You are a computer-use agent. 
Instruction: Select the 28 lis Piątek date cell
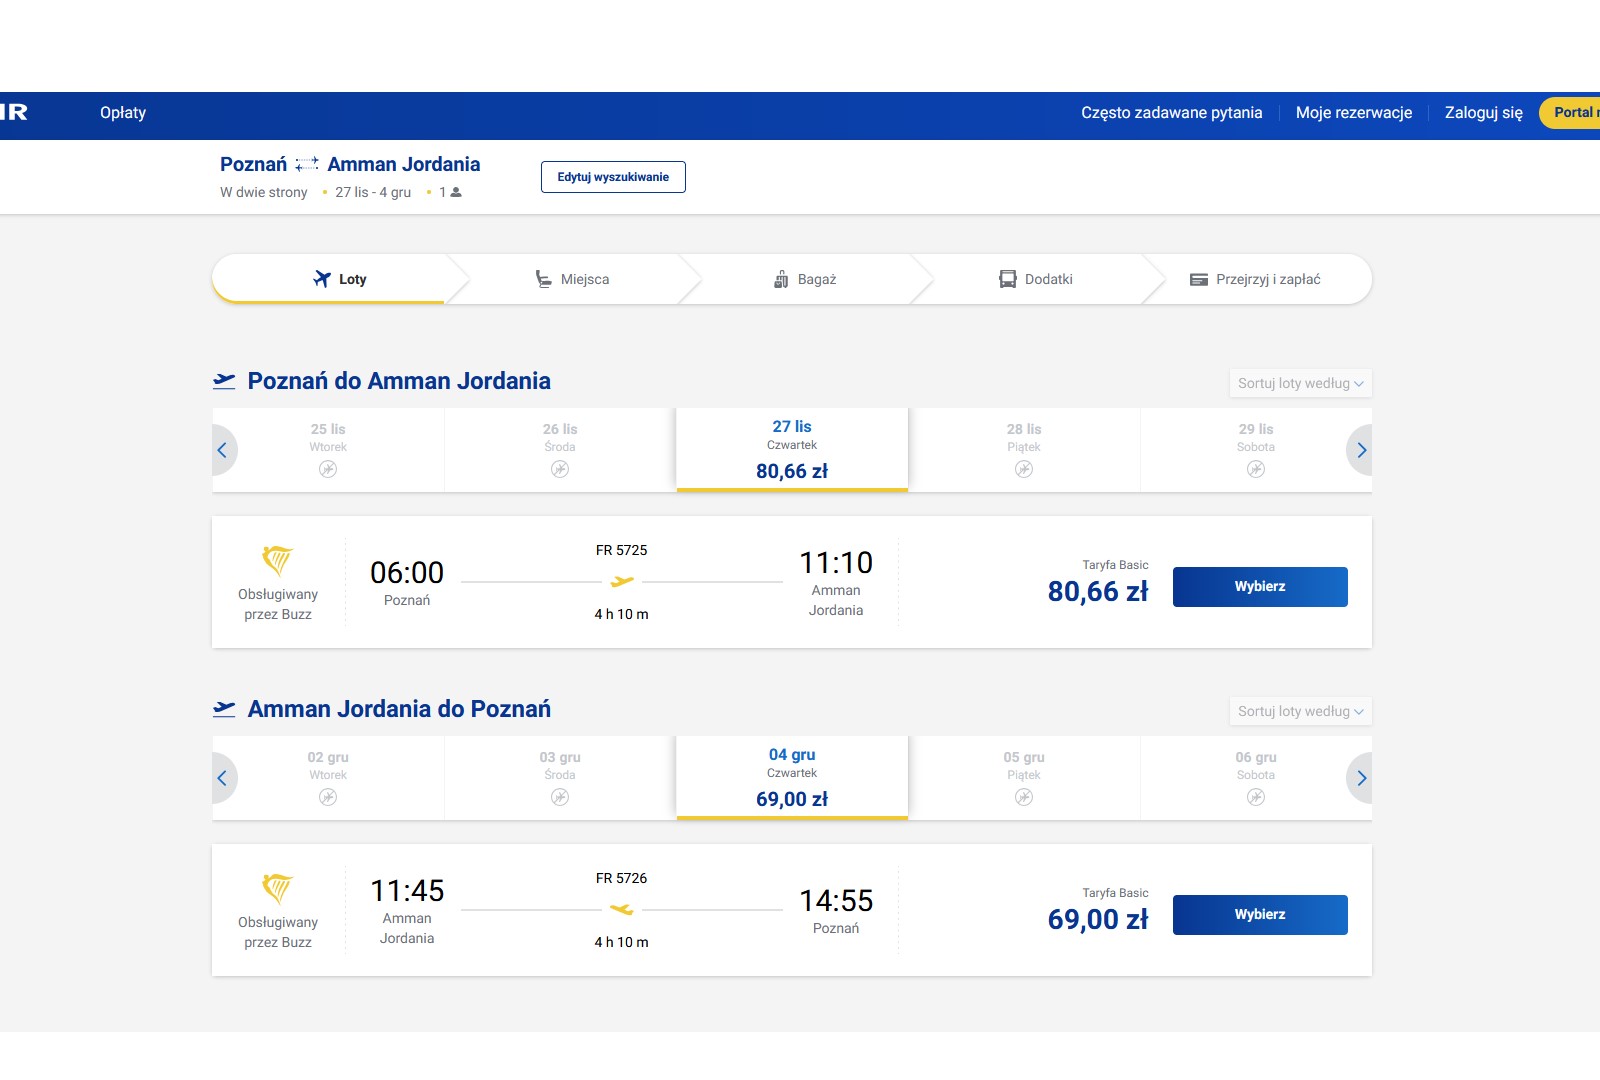coord(1024,450)
